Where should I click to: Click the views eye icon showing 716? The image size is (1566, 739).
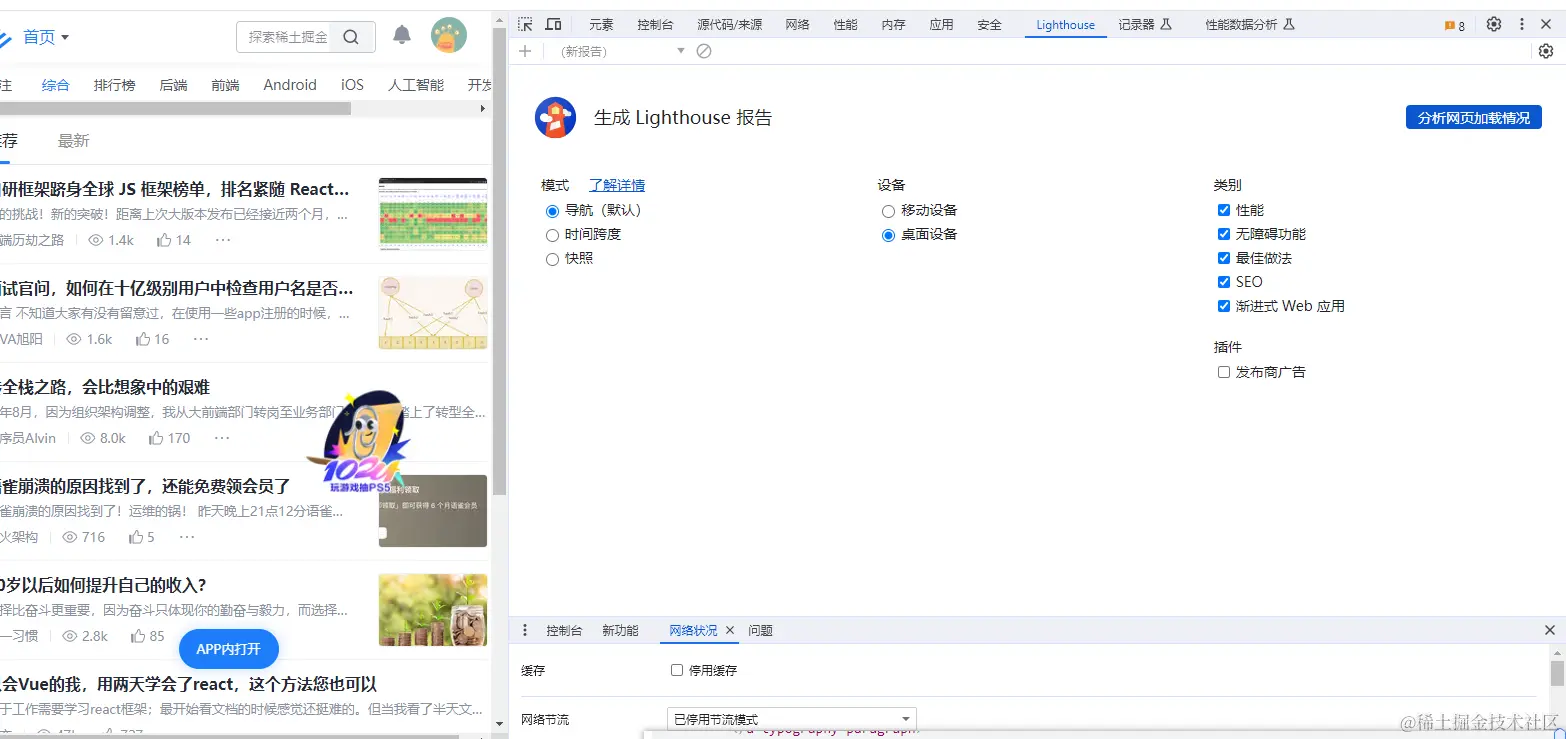[70, 537]
